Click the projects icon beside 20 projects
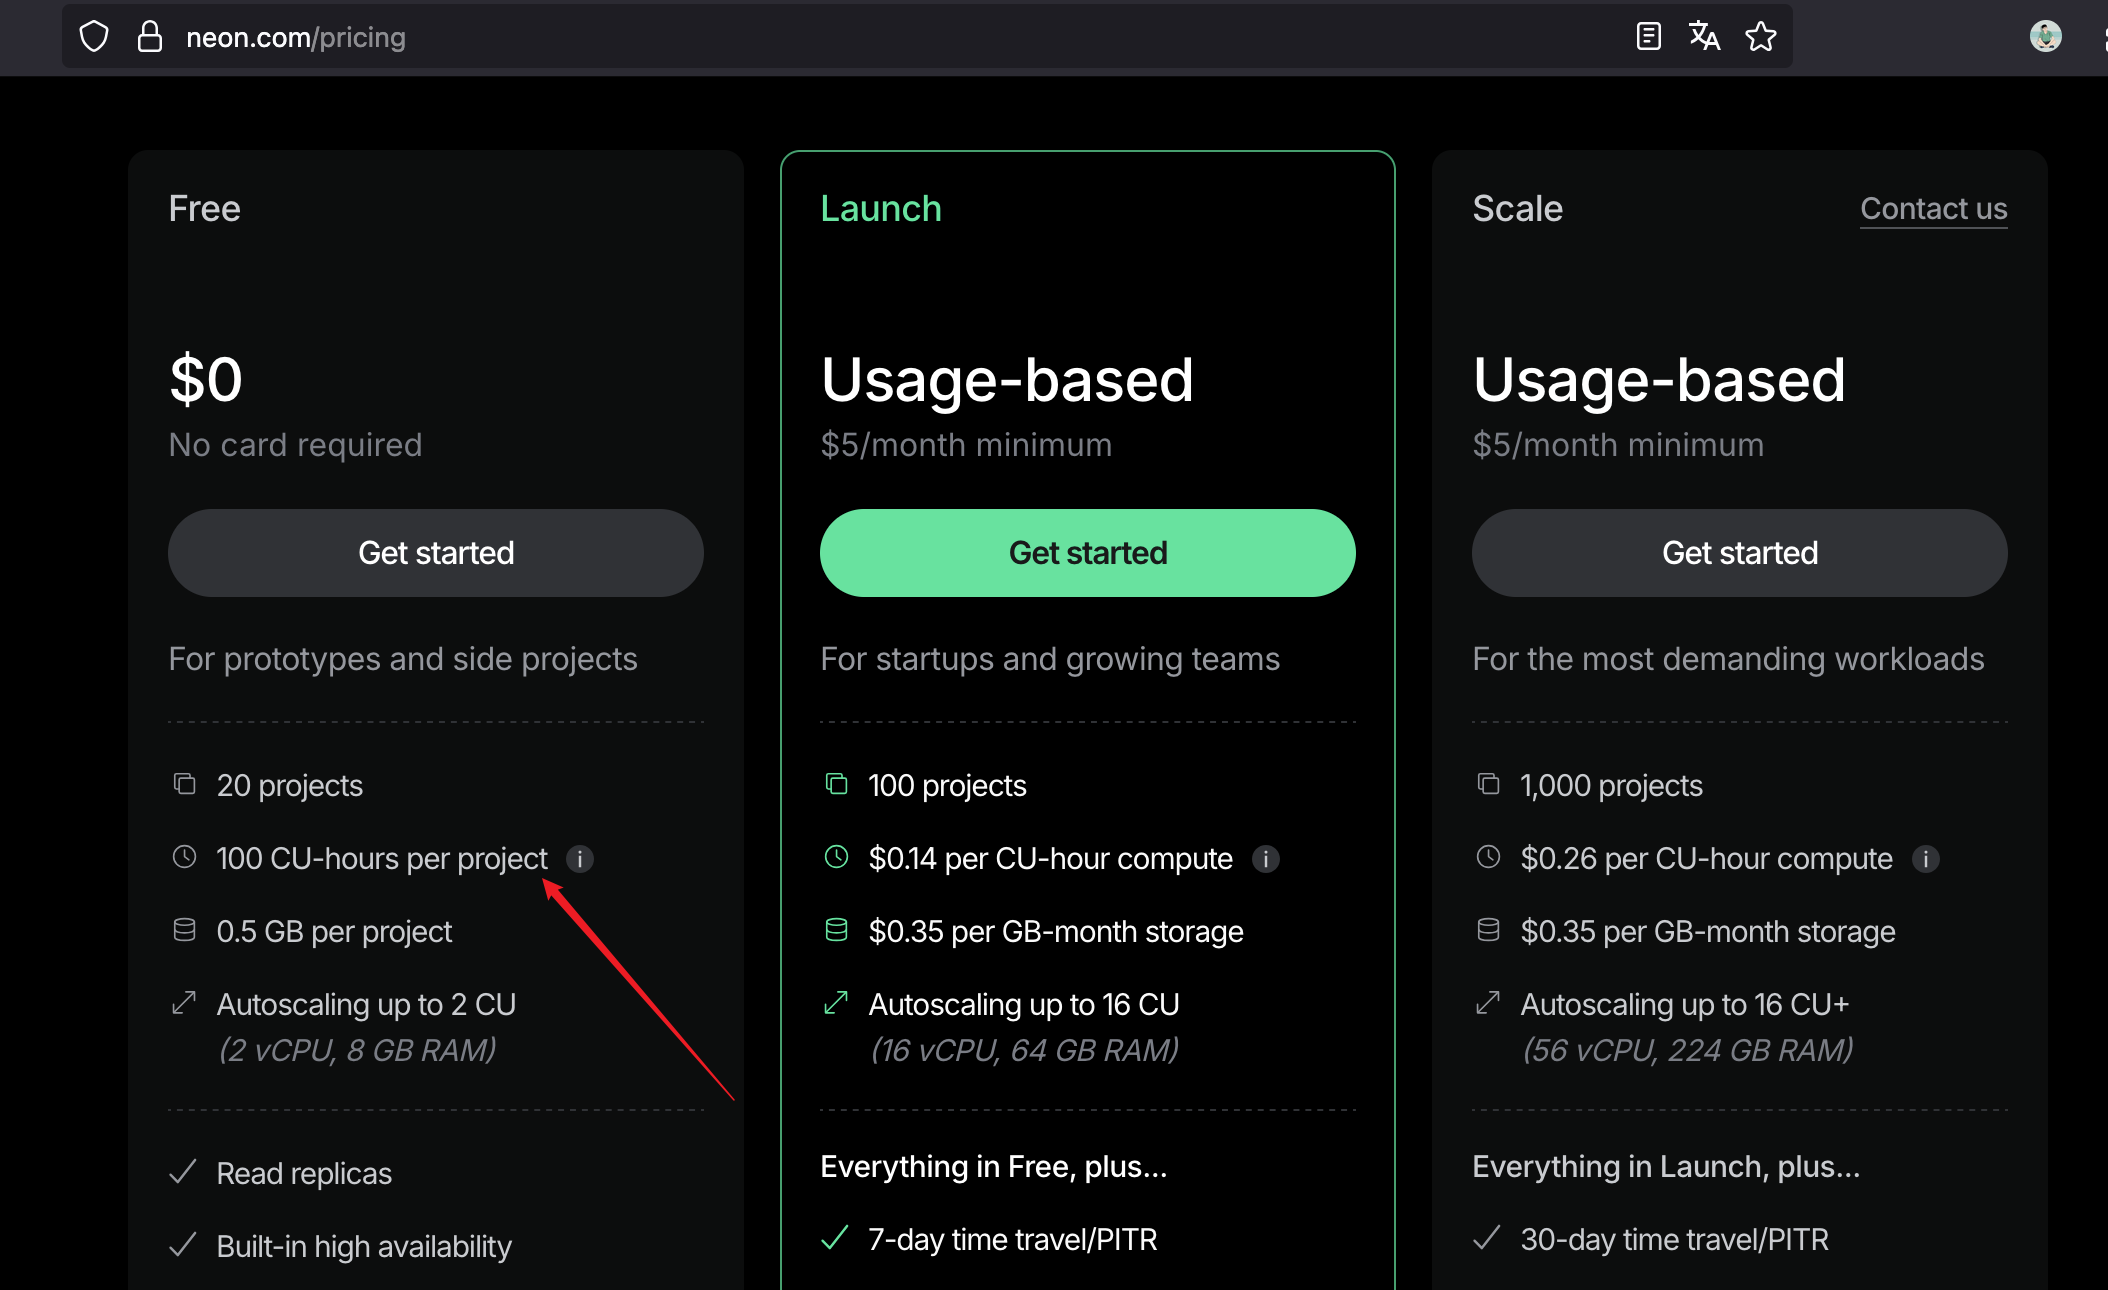Image resolution: width=2108 pixels, height=1290 pixels. point(184,784)
